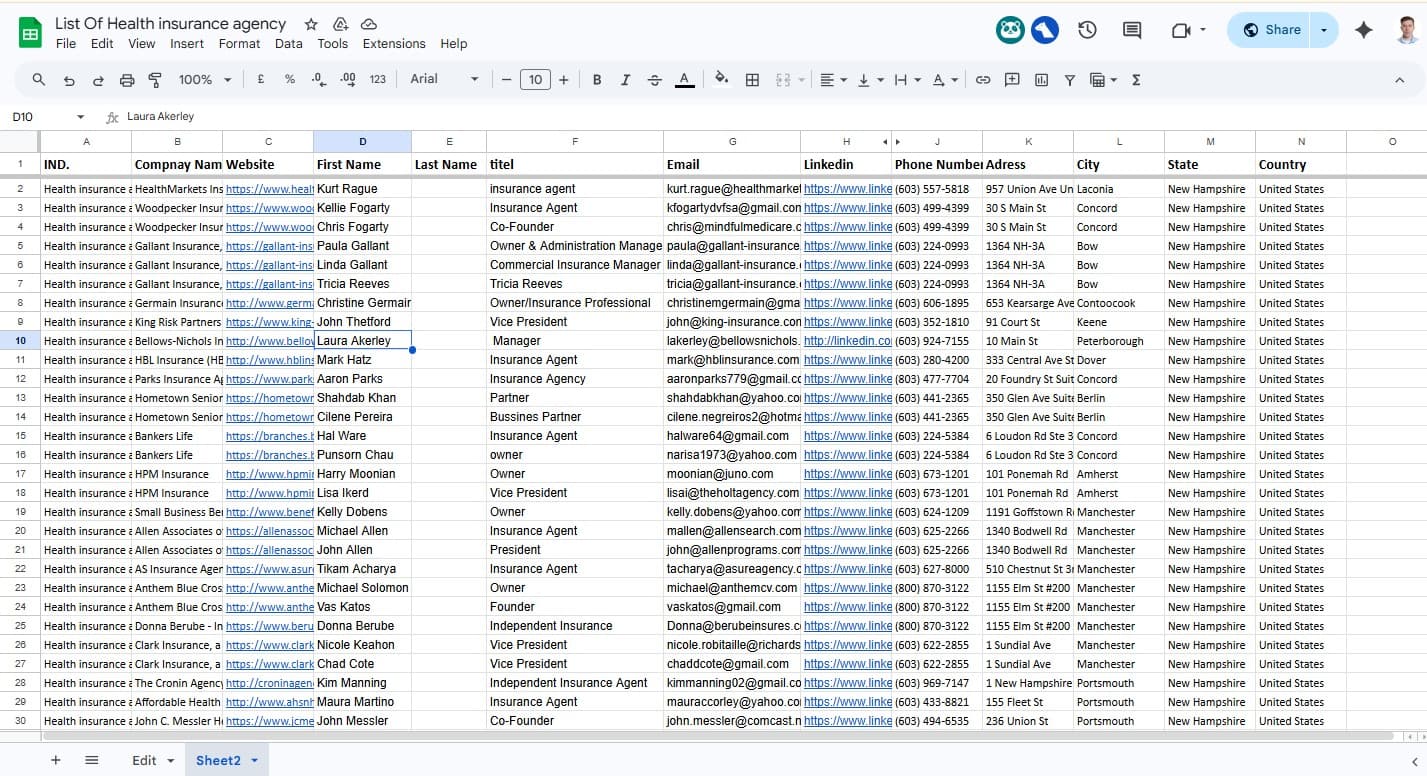Screen dimensions: 1427x776
Task: Open the Sheet2 tab options arrow
Action: pyautogui.click(x=254, y=761)
